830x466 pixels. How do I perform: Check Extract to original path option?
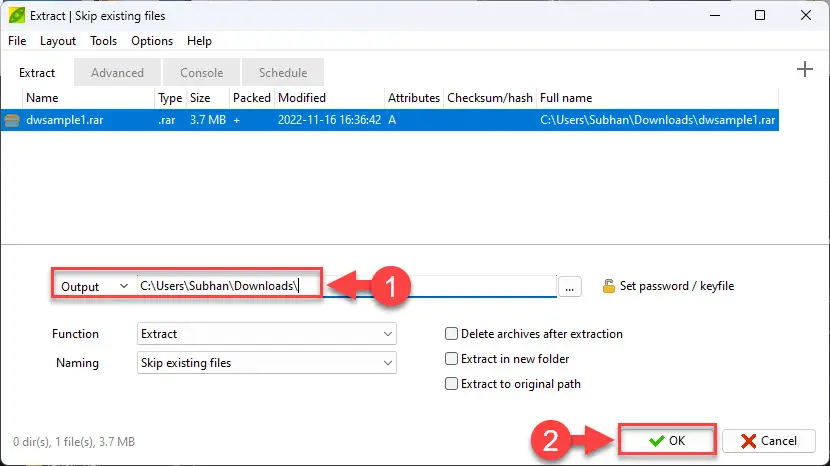point(451,383)
